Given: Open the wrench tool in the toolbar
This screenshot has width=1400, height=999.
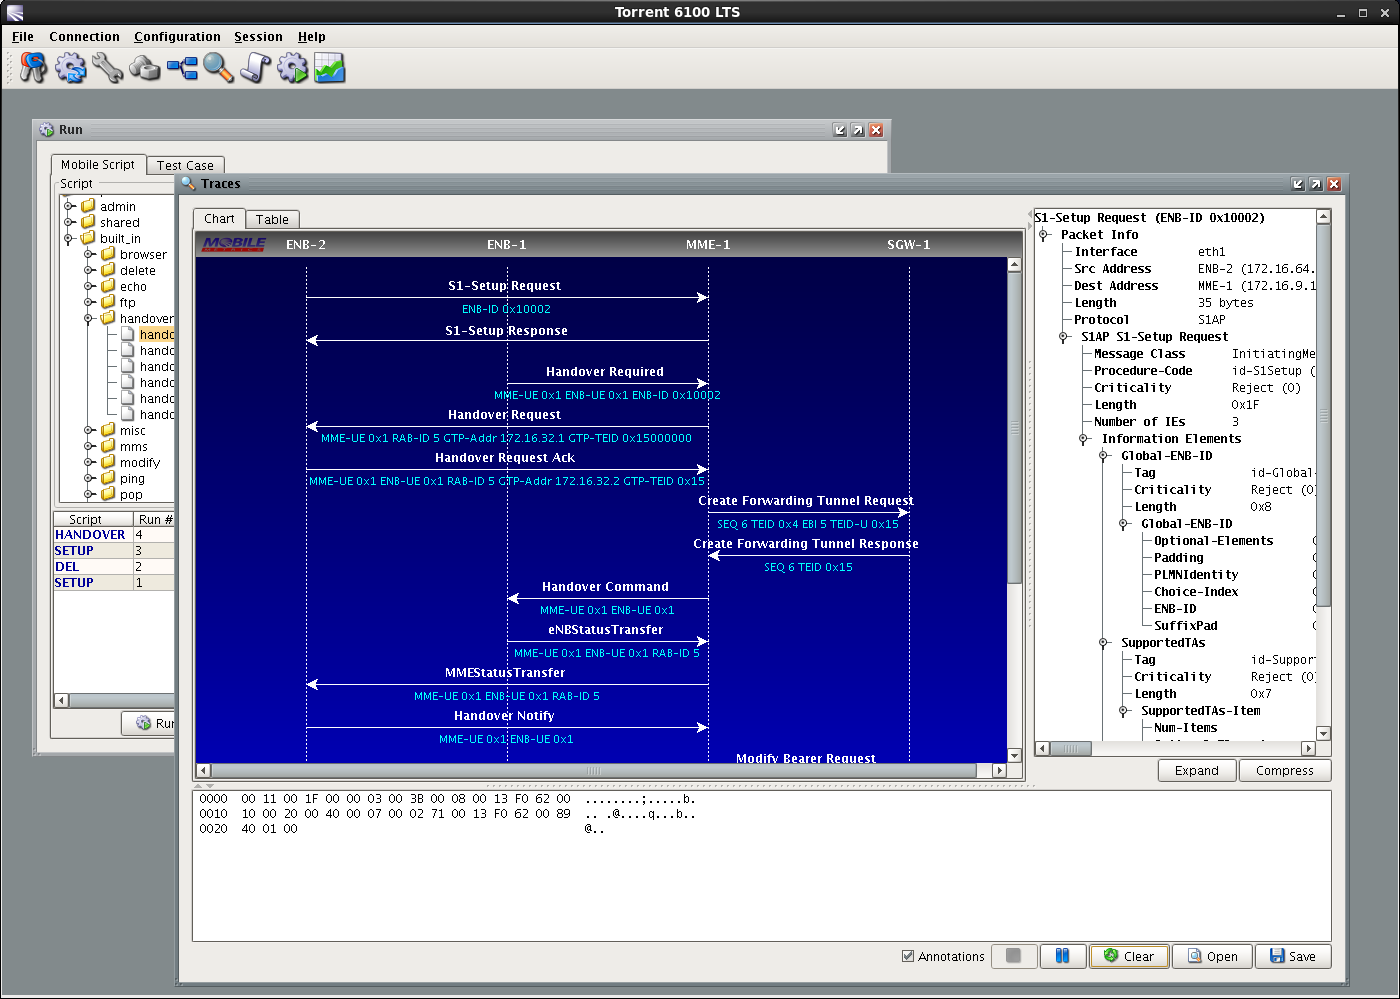Looking at the screenshot, I should (x=108, y=68).
